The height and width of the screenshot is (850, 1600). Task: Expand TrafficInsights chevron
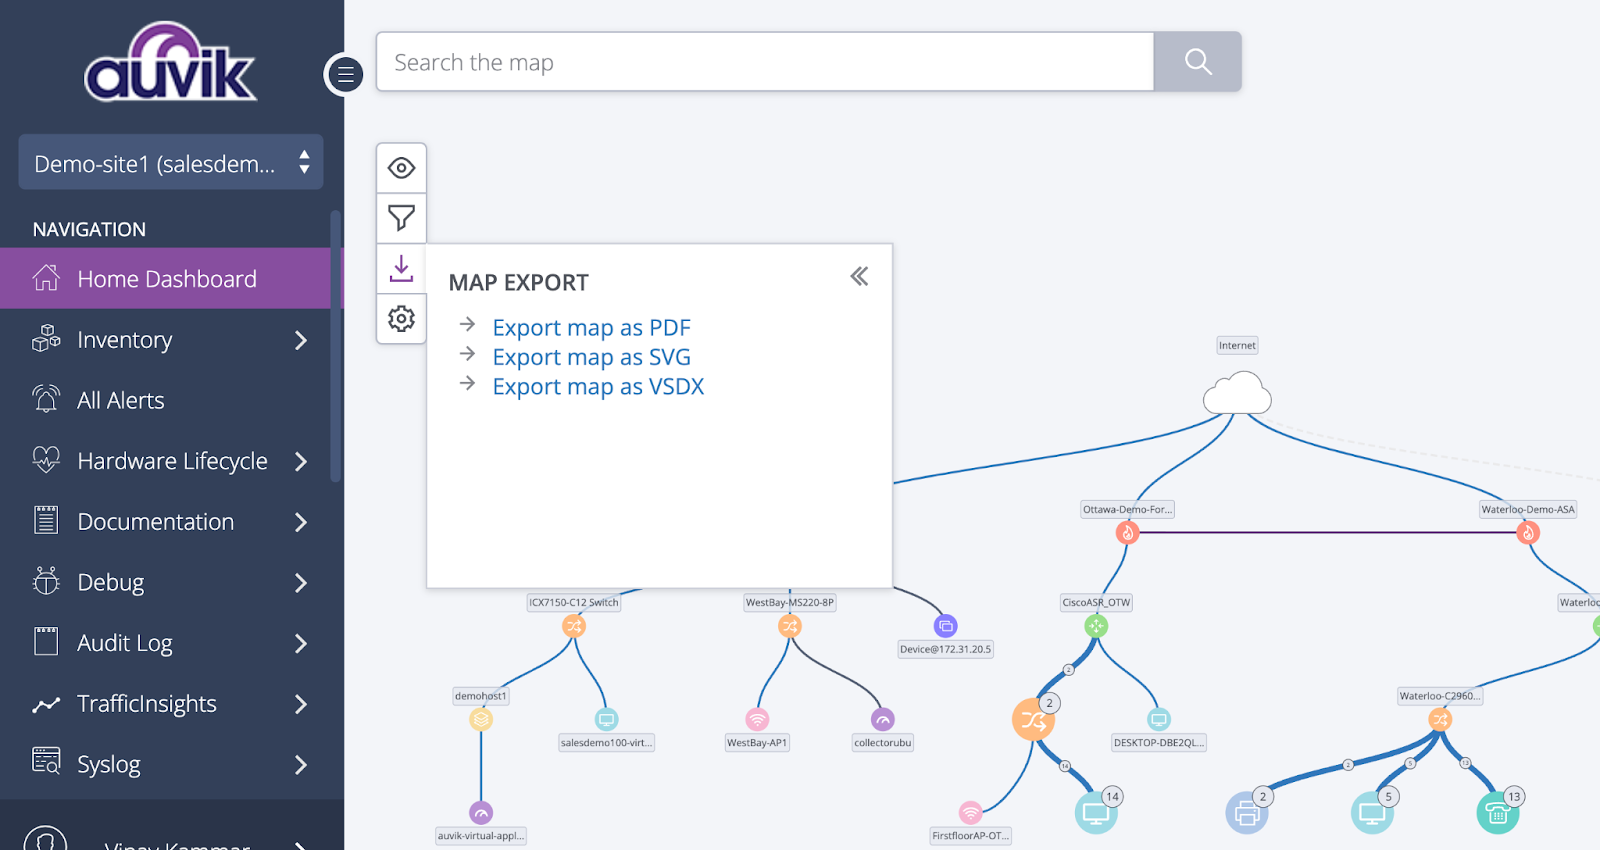[x=301, y=704]
